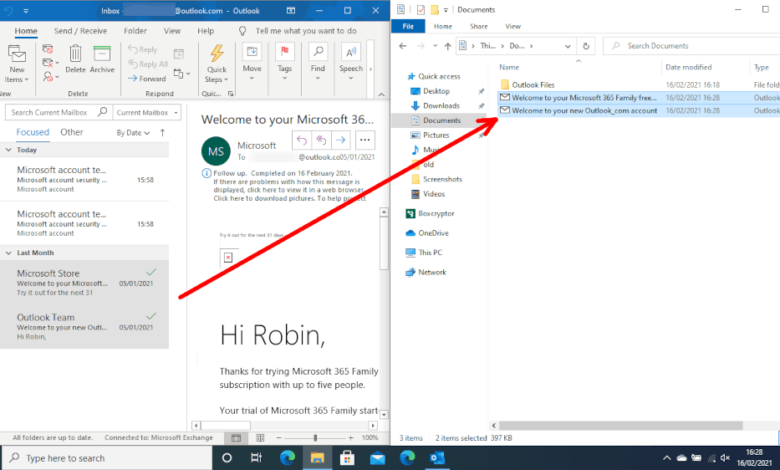Open the Current Mailbox scope dropdown
Viewport: 780px width, 470px height.
[147, 112]
